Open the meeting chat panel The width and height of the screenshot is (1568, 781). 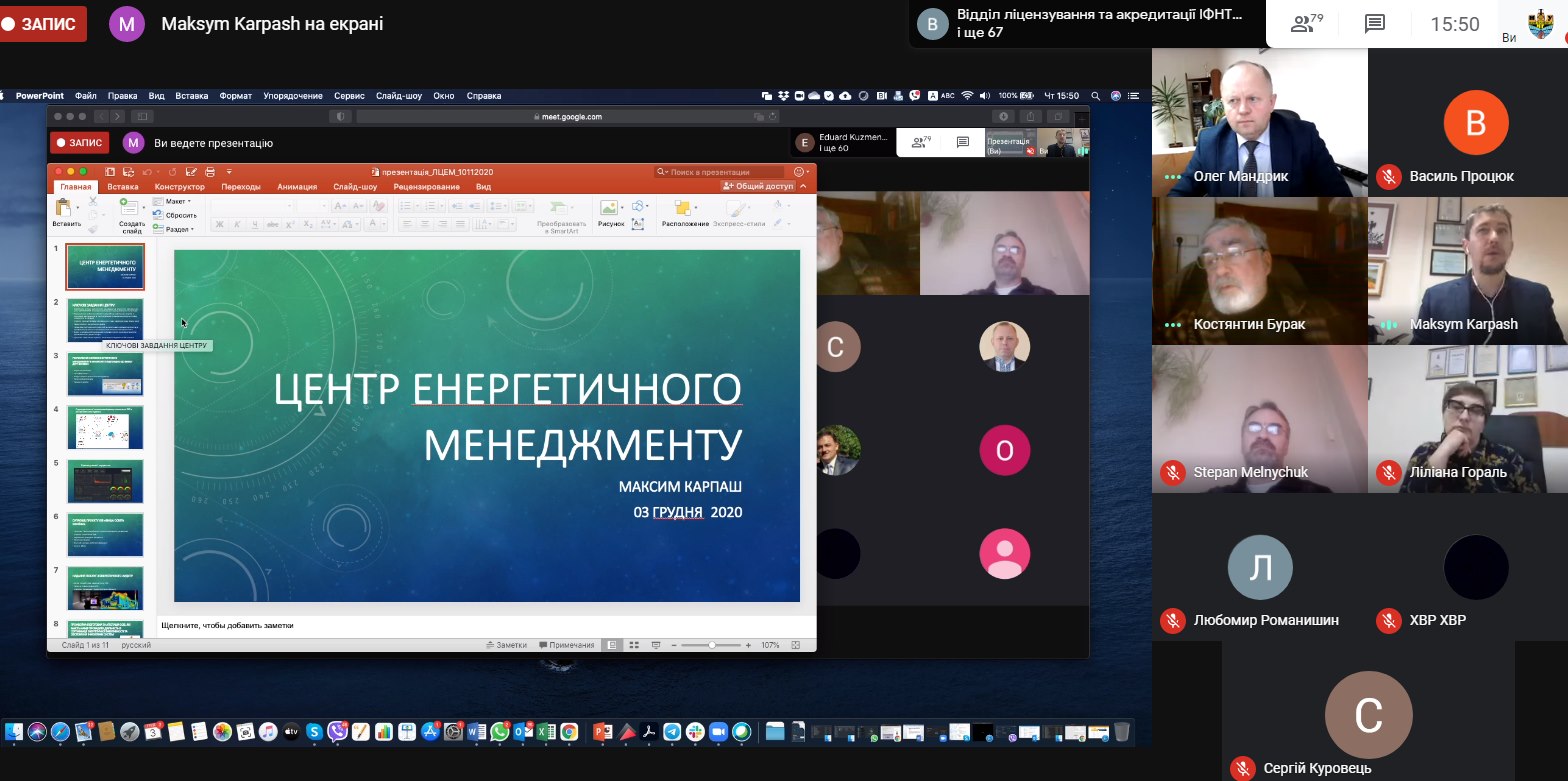pyautogui.click(x=1375, y=24)
